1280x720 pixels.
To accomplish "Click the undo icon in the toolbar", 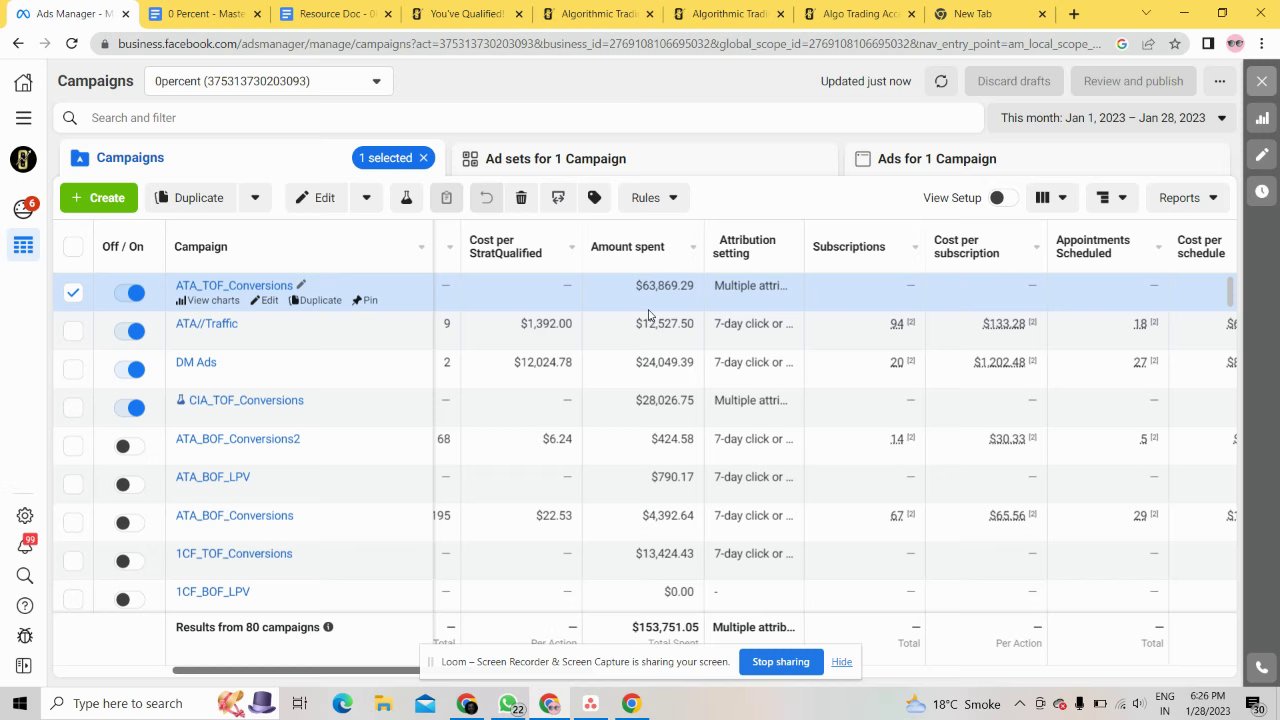I will click(486, 198).
